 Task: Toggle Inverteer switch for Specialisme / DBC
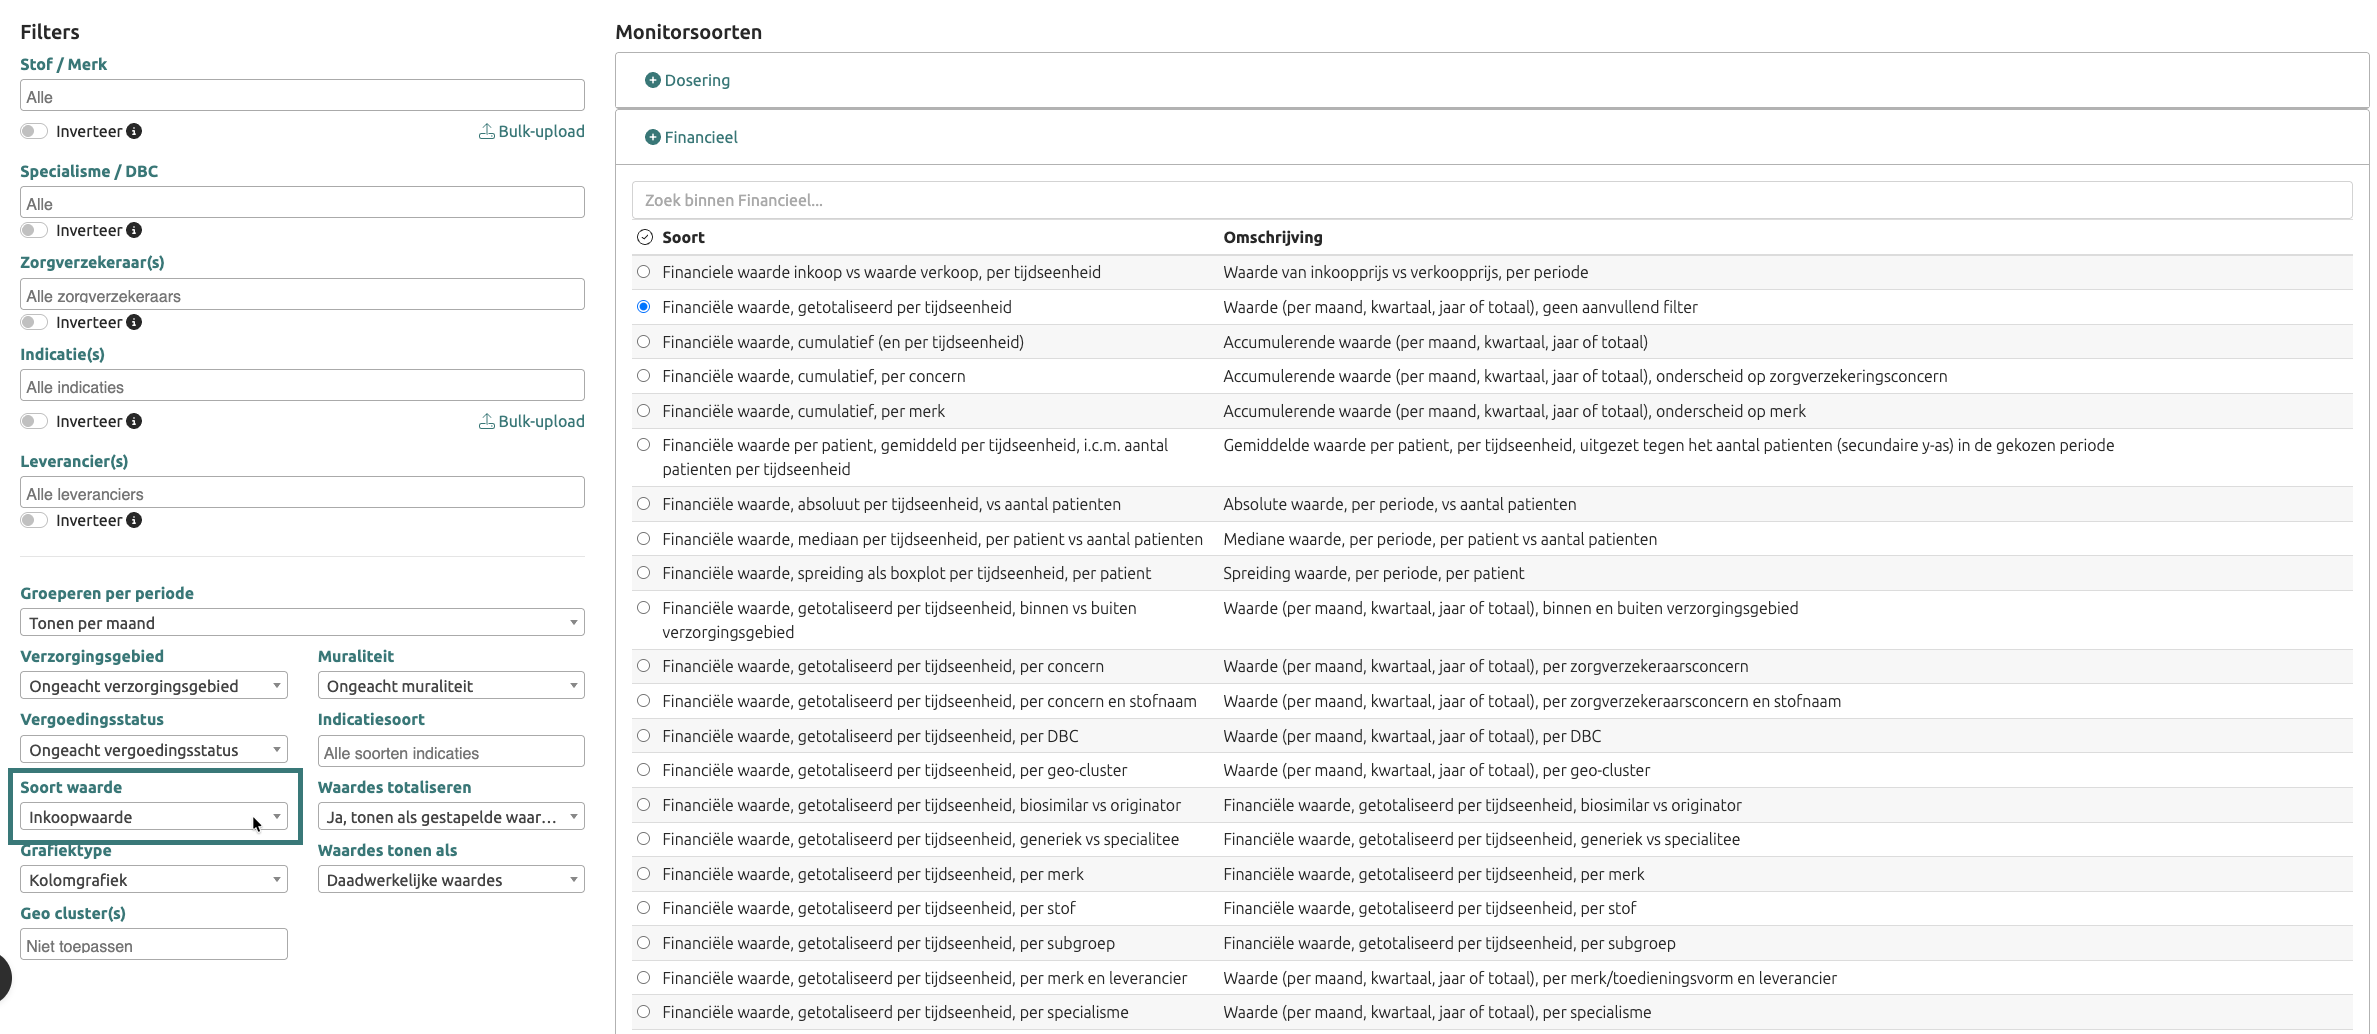(x=34, y=230)
